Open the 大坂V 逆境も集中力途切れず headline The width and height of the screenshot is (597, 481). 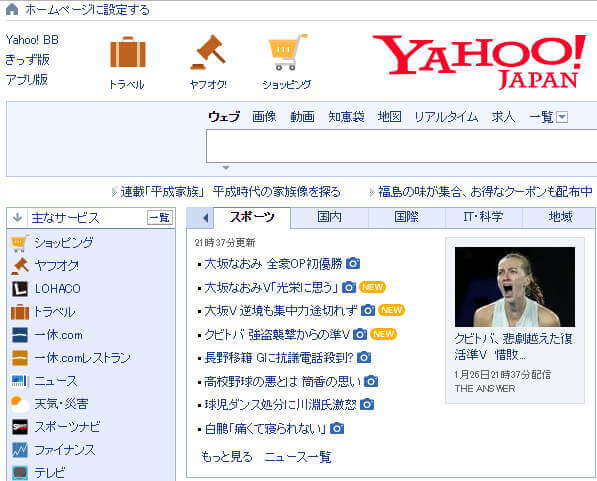(x=281, y=311)
